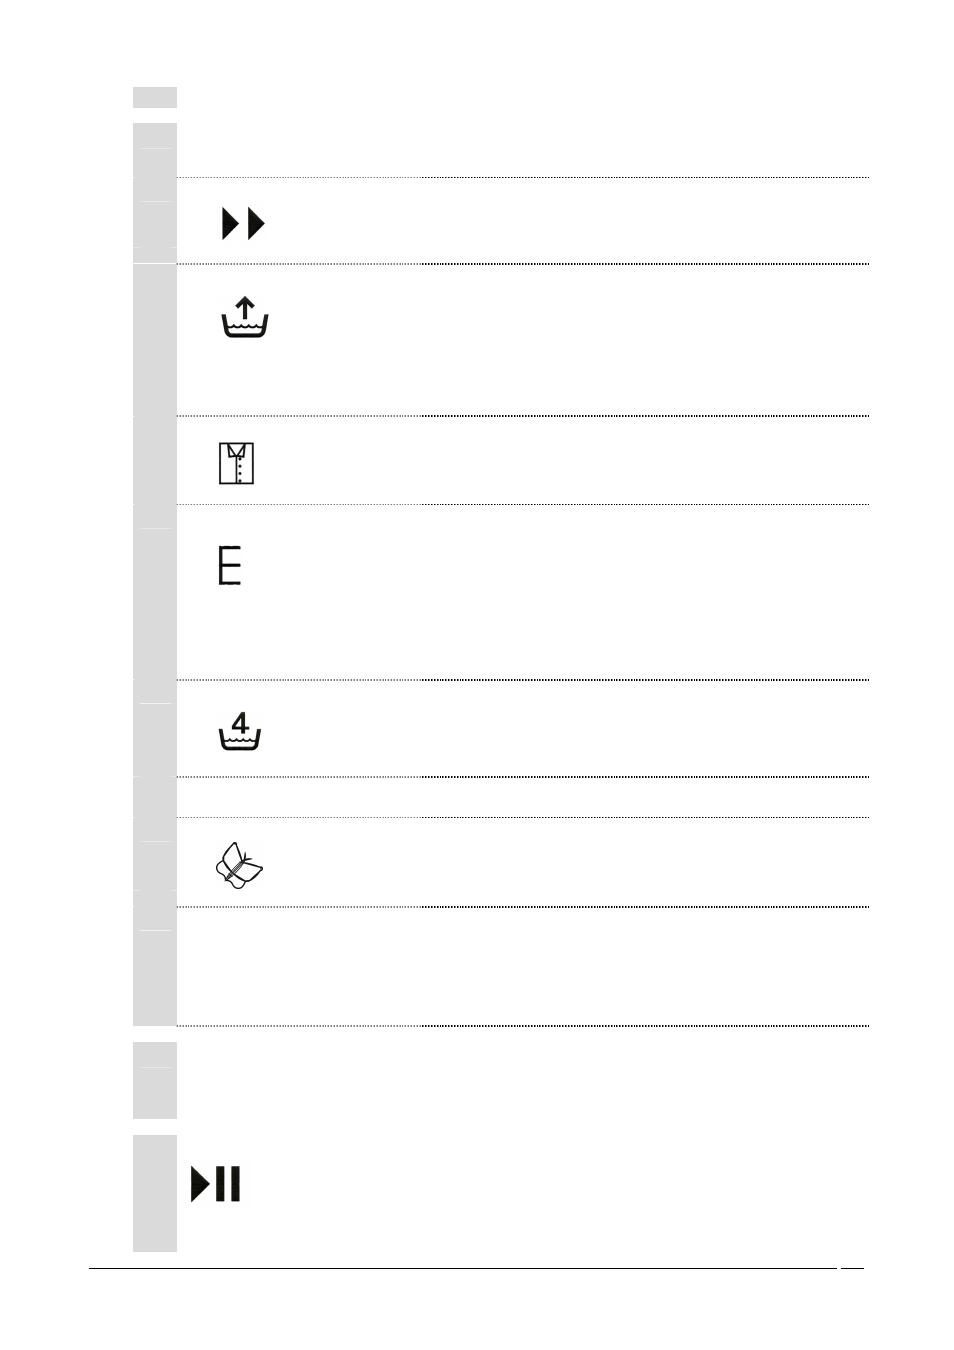
Task: Click the dotted separator above the double-arrow icon
Action: 522,178
